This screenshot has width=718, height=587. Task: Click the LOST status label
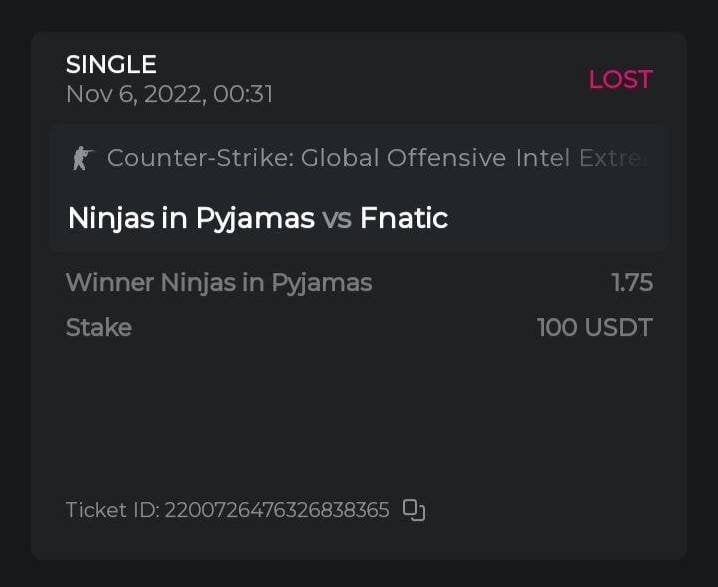tap(620, 80)
